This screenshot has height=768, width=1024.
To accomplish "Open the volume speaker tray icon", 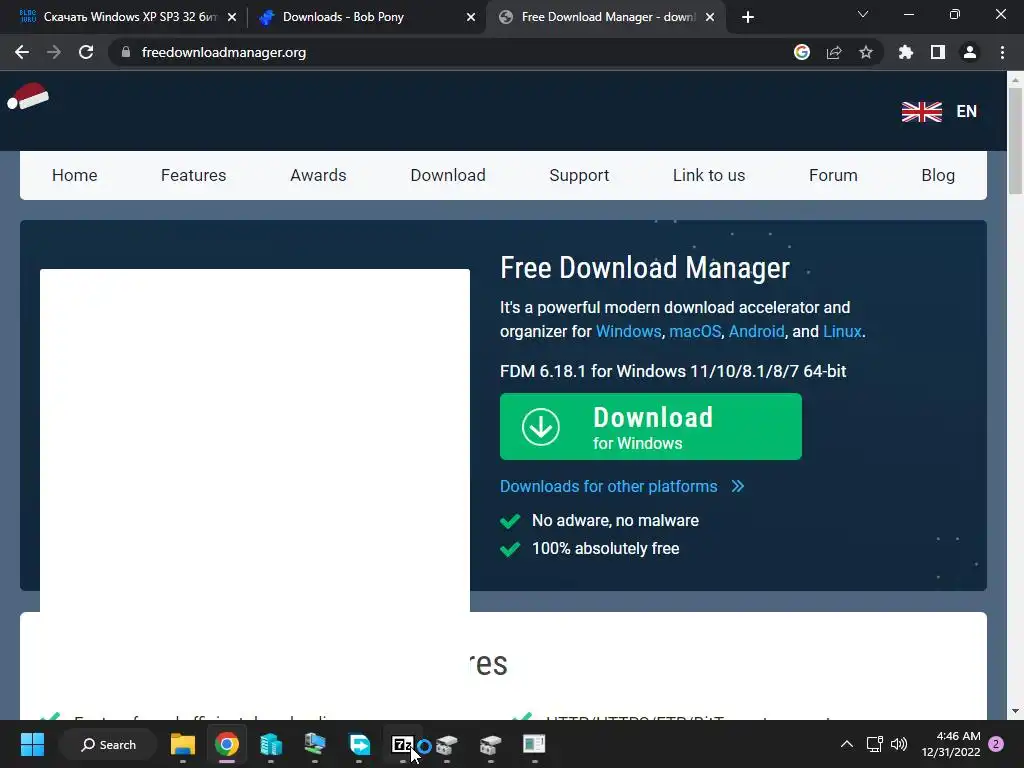I will 899,744.
